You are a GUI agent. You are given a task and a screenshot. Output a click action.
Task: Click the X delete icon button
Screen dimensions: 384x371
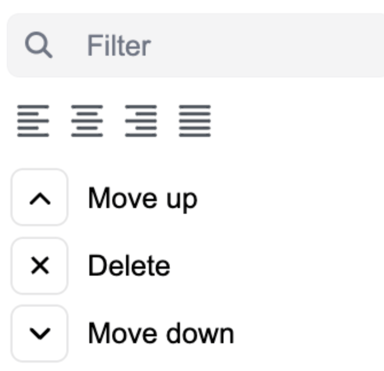tap(40, 266)
